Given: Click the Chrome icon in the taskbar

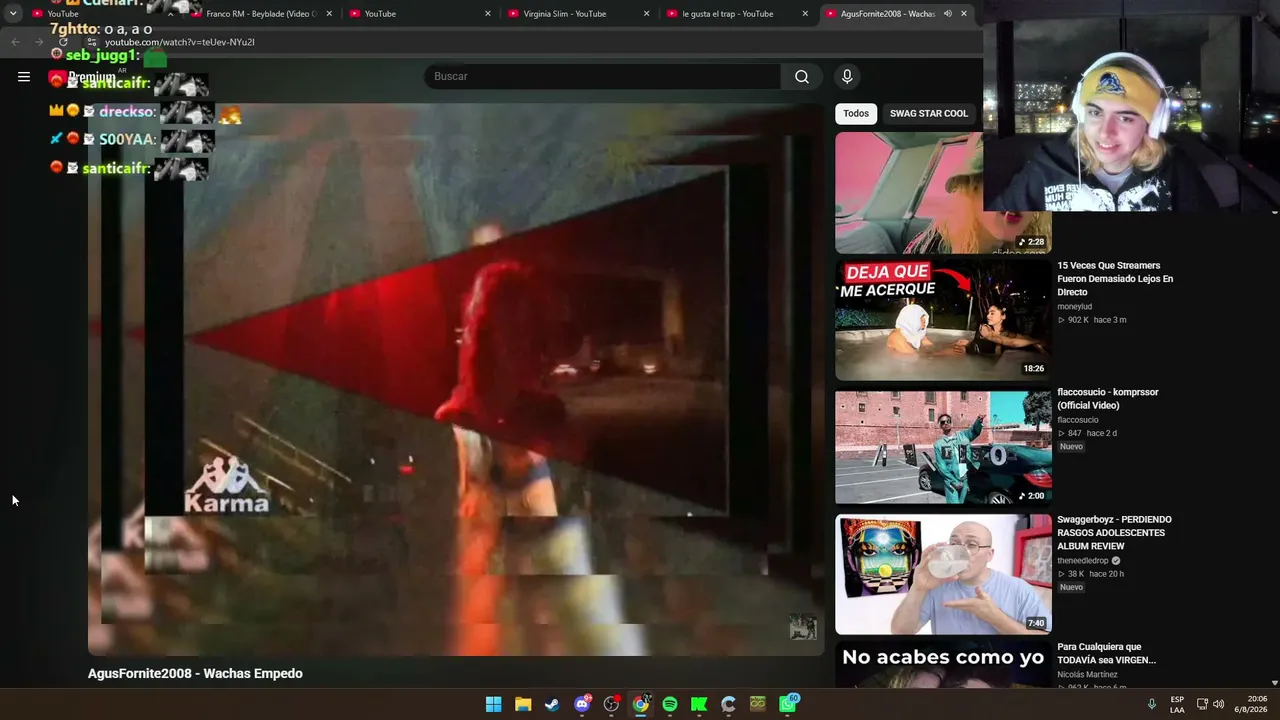Looking at the screenshot, I should (x=641, y=704).
